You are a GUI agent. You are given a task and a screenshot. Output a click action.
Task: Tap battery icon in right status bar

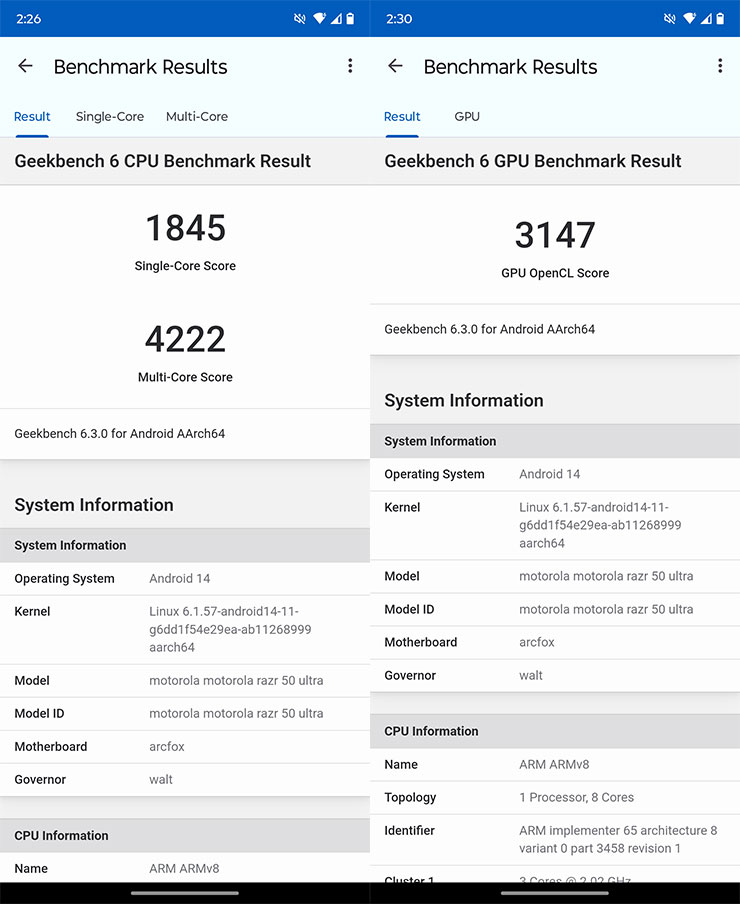tap(720, 18)
